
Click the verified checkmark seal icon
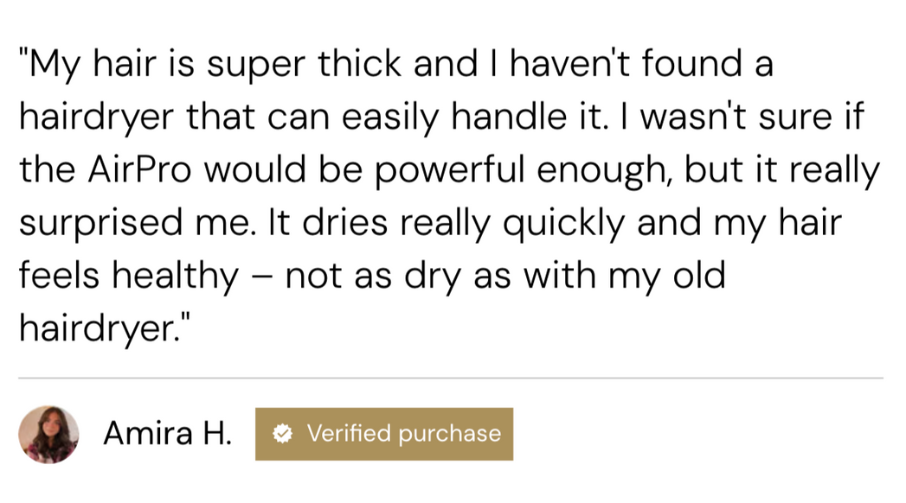point(283,434)
